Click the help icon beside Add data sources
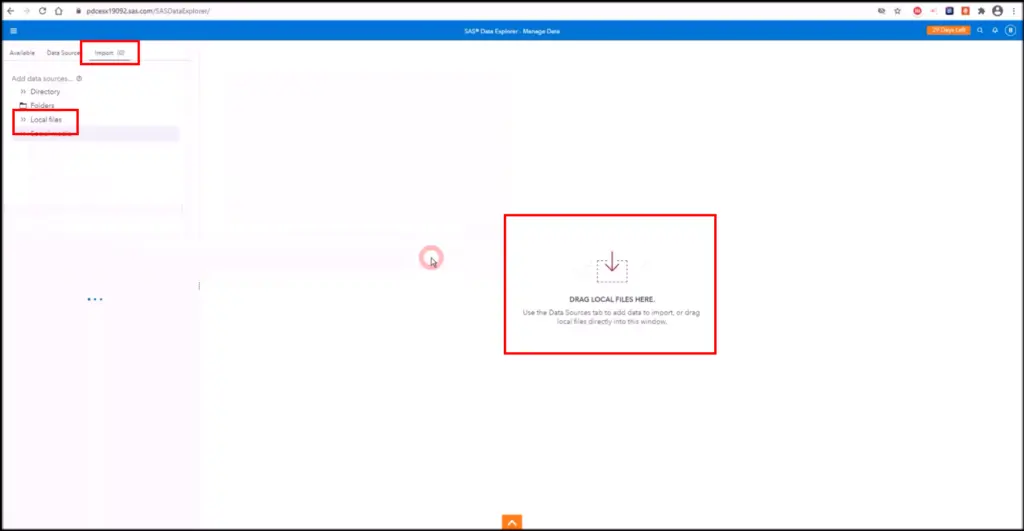The image size is (1024, 531). click(x=79, y=78)
